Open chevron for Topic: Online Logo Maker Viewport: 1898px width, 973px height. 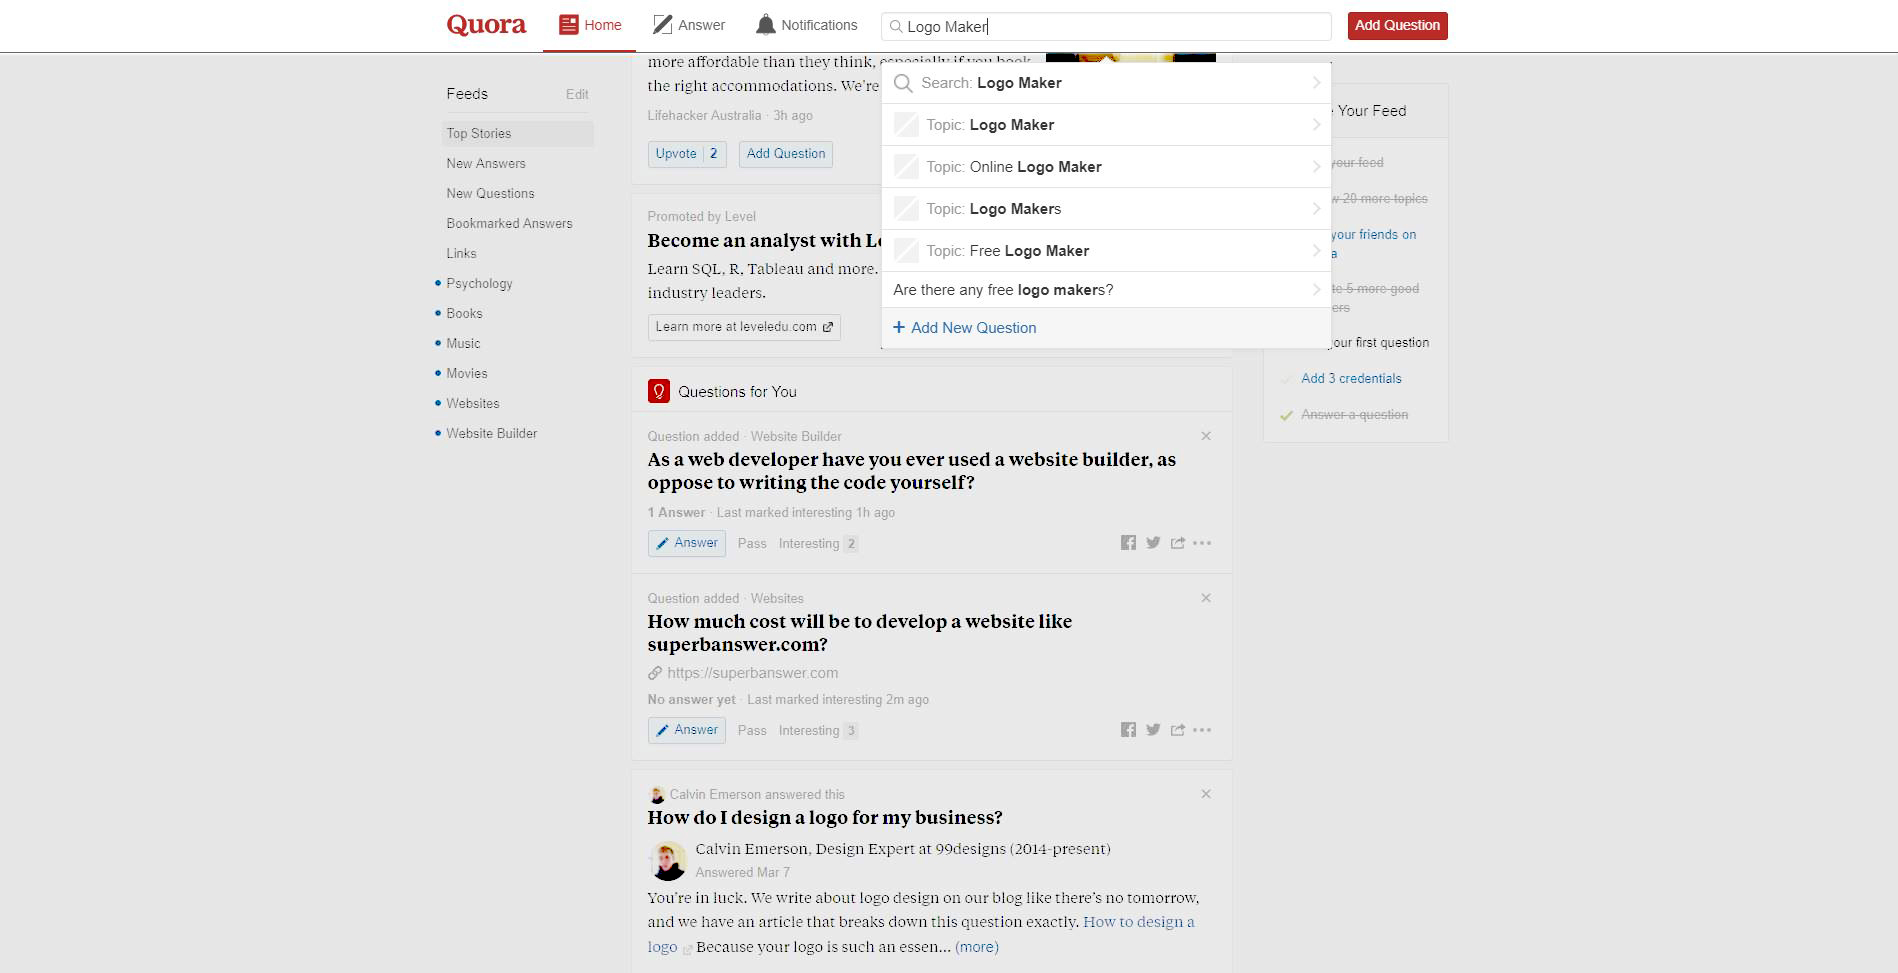pos(1317,167)
